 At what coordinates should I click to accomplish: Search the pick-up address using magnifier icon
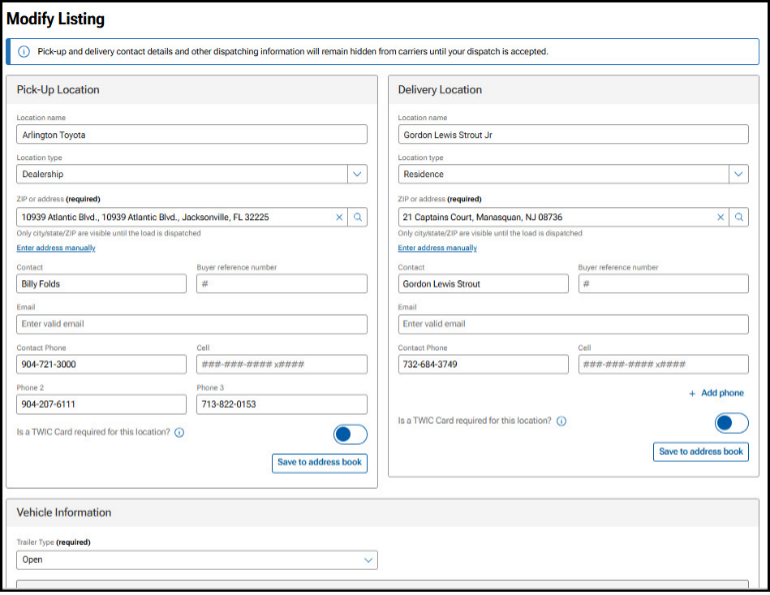click(x=358, y=217)
